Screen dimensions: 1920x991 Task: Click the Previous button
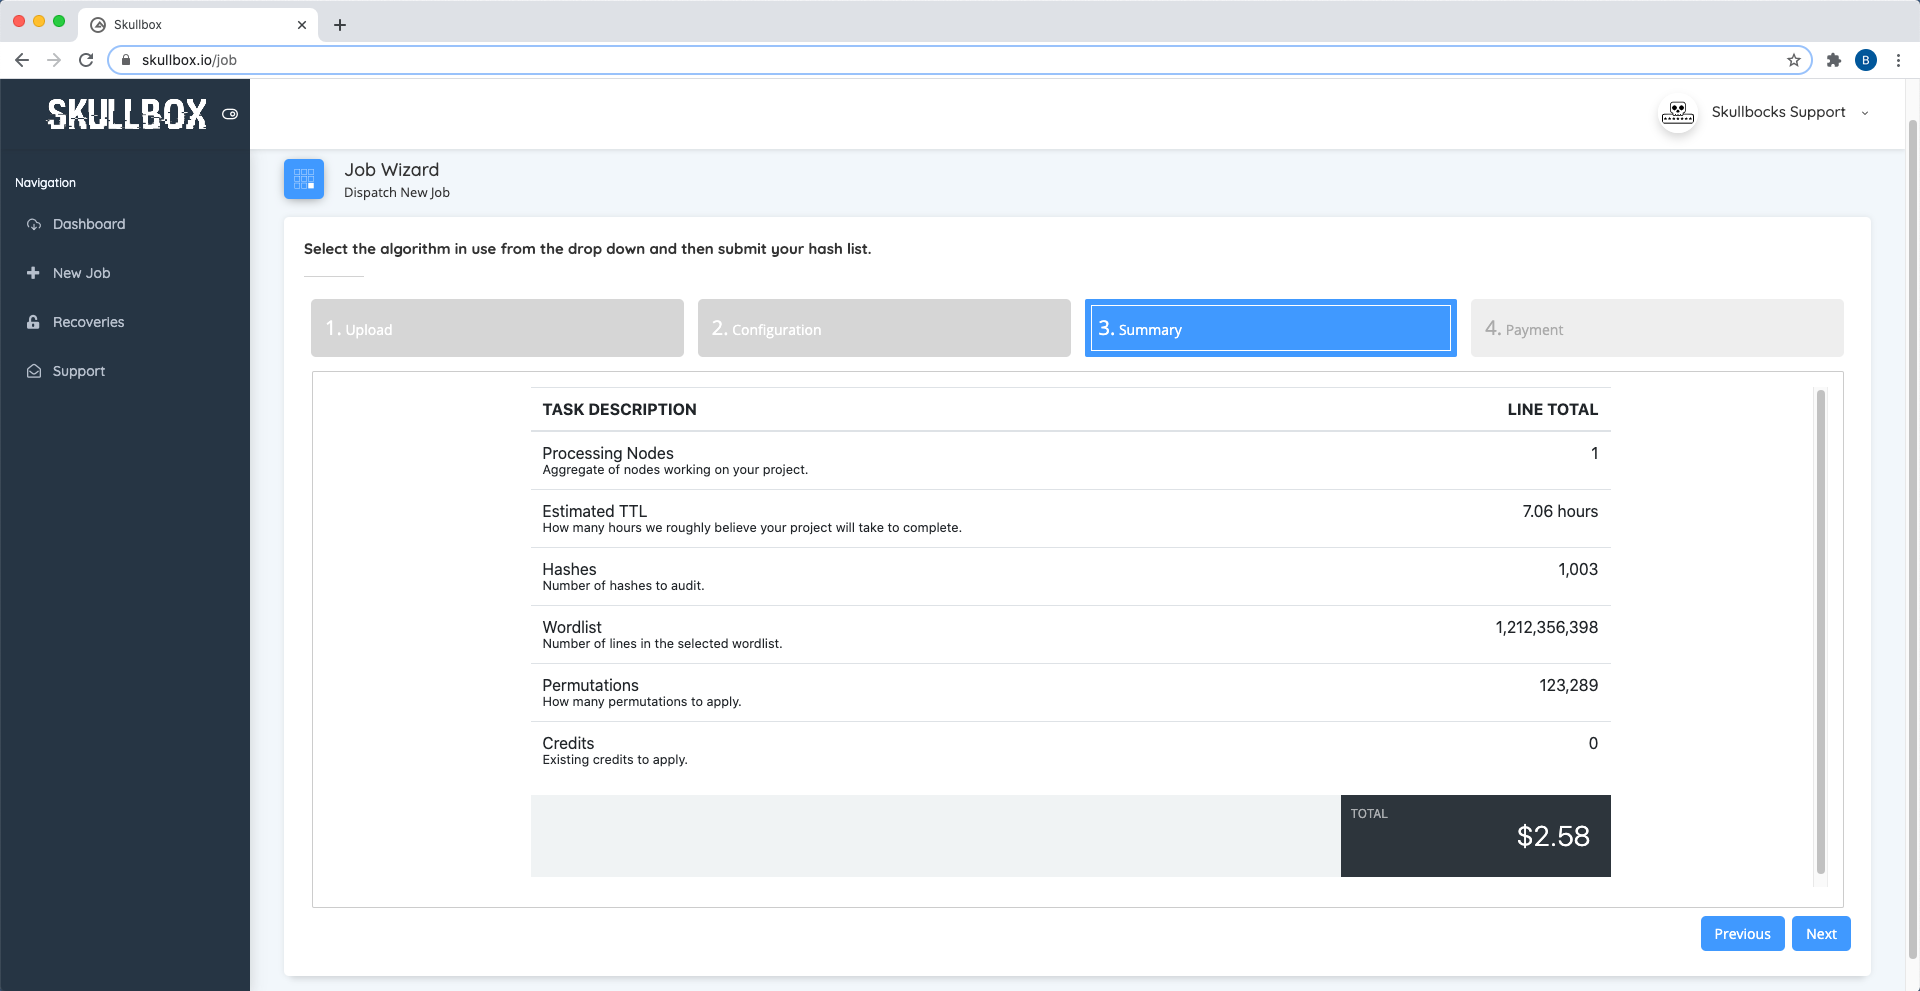pyautogui.click(x=1742, y=933)
